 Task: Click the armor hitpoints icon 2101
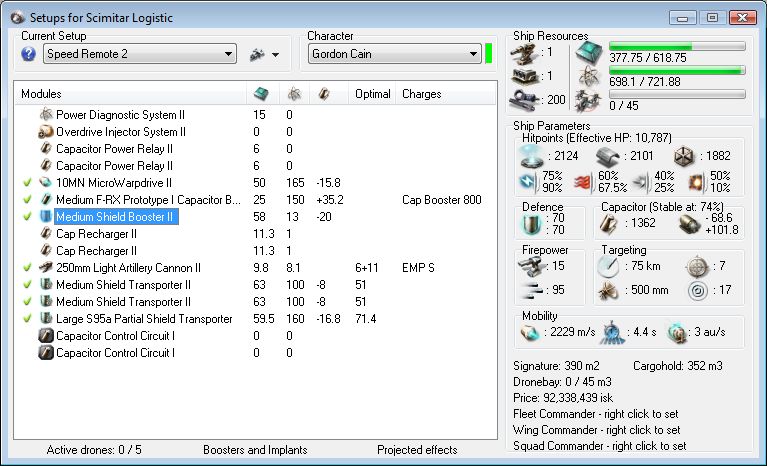coord(608,156)
